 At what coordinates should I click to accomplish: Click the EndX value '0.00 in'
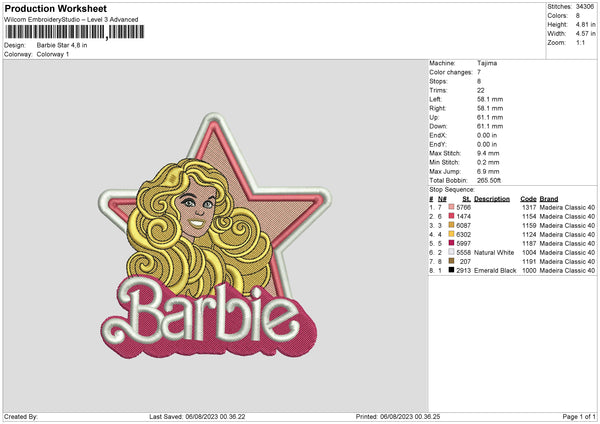[x=487, y=135]
